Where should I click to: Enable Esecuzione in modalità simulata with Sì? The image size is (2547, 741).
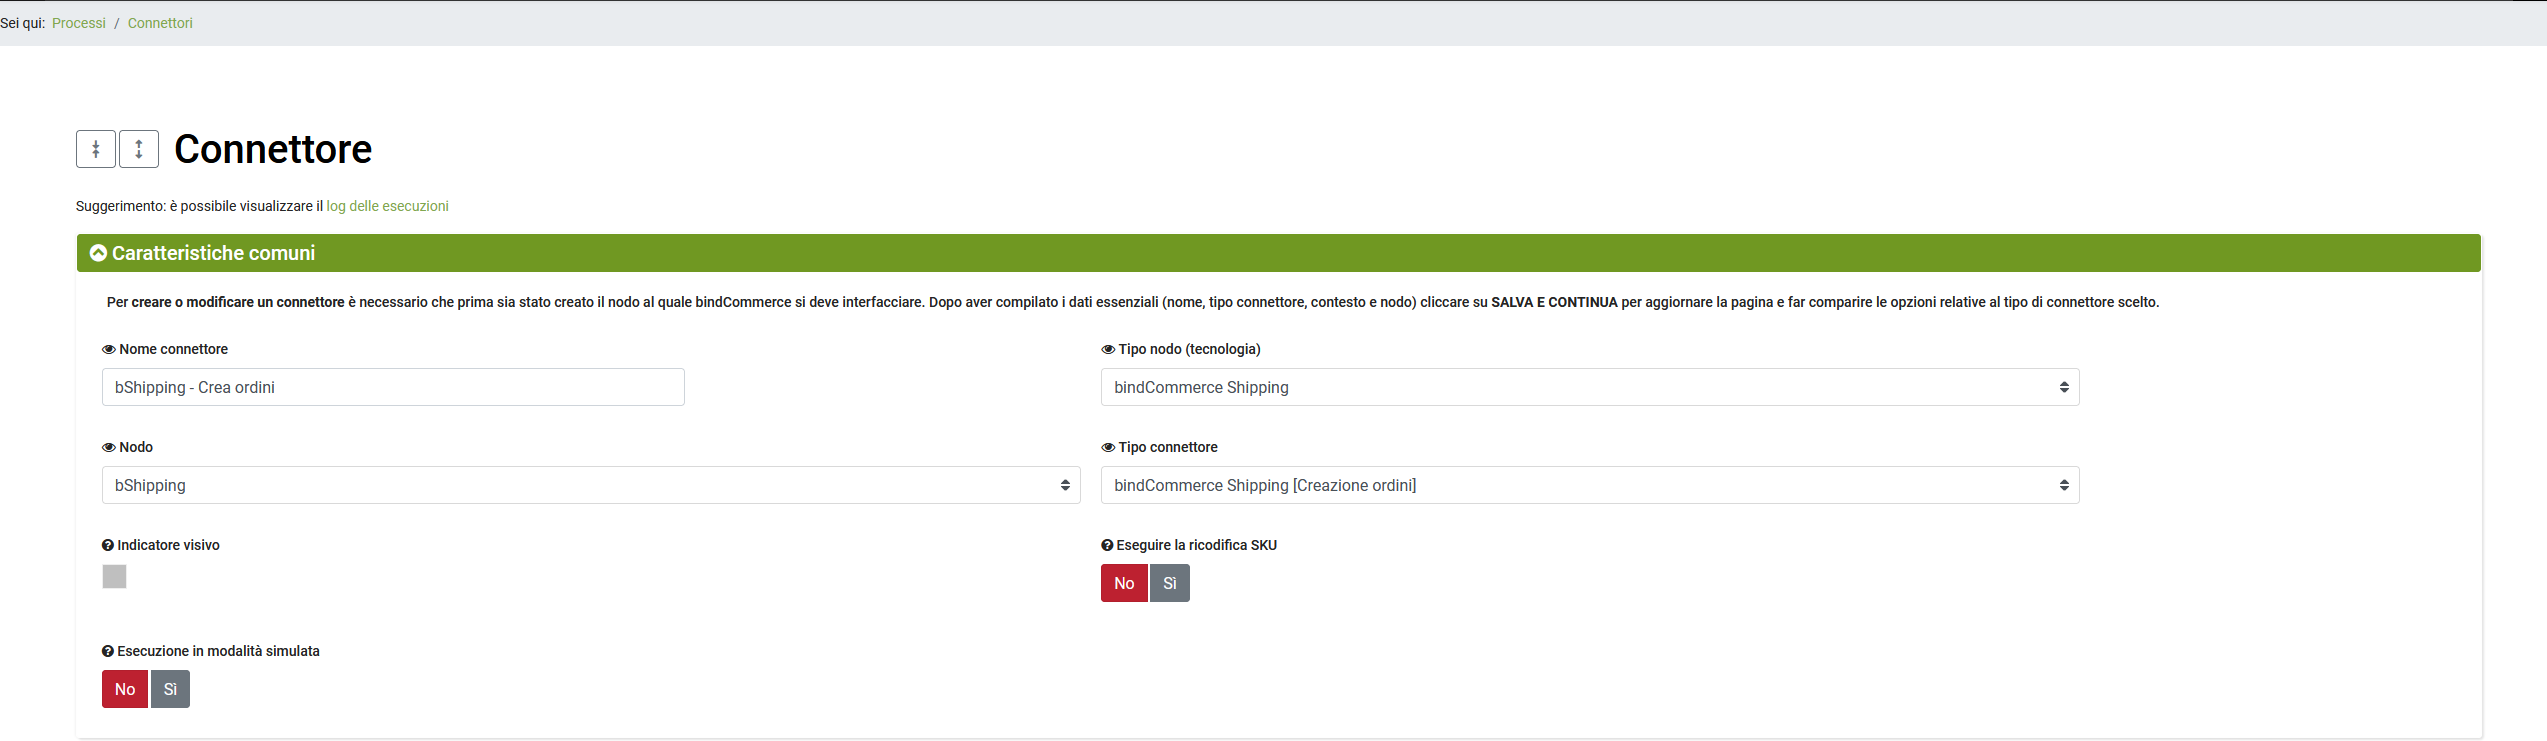pos(170,689)
